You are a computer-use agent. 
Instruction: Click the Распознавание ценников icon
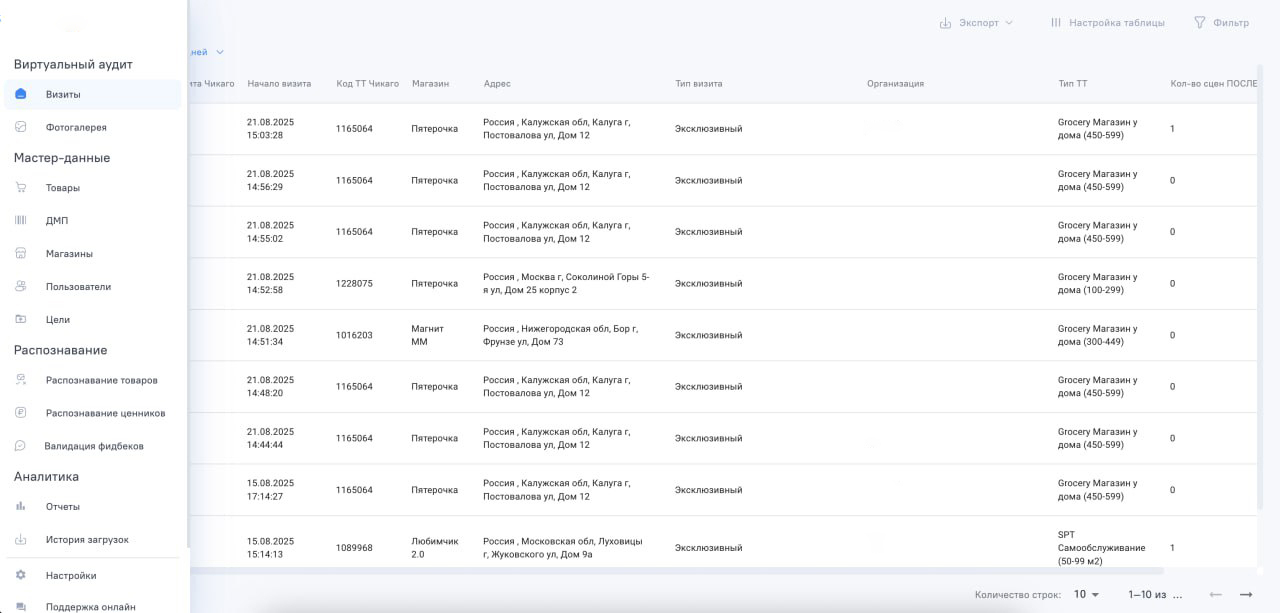(x=21, y=413)
